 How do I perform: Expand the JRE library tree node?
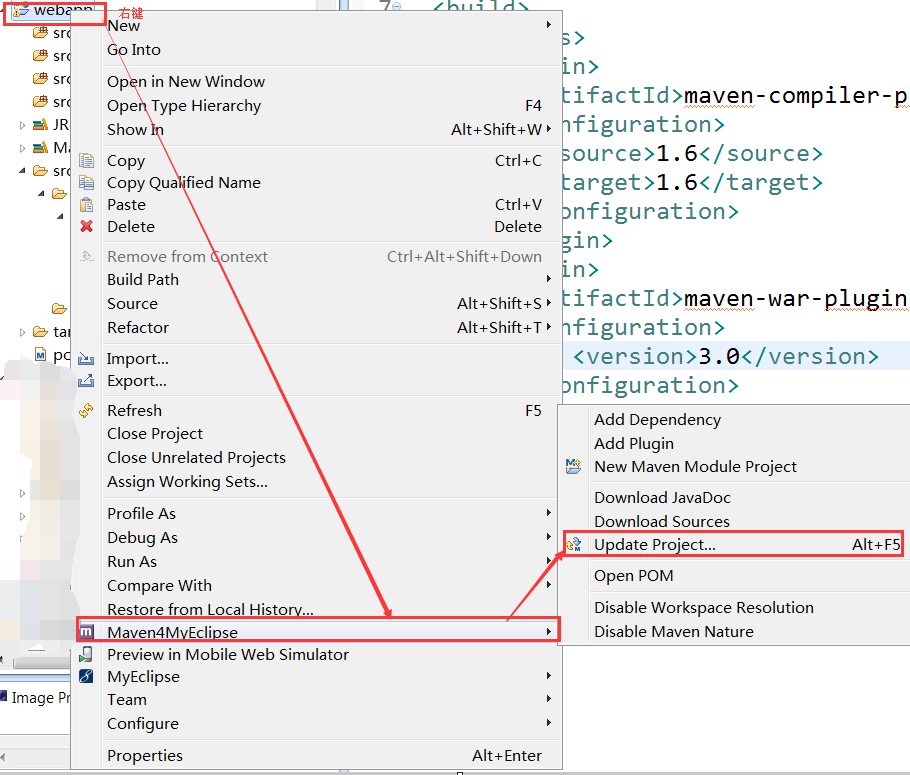pos(23,125)
